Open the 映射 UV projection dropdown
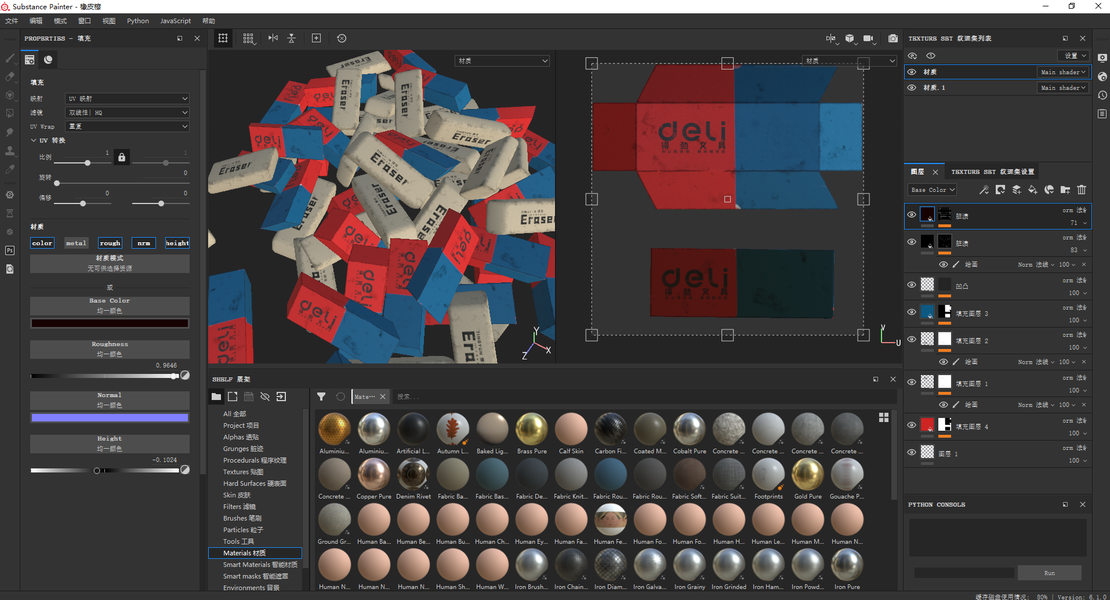The width and height of the screenshot is (1110, 600). (127, 98)
